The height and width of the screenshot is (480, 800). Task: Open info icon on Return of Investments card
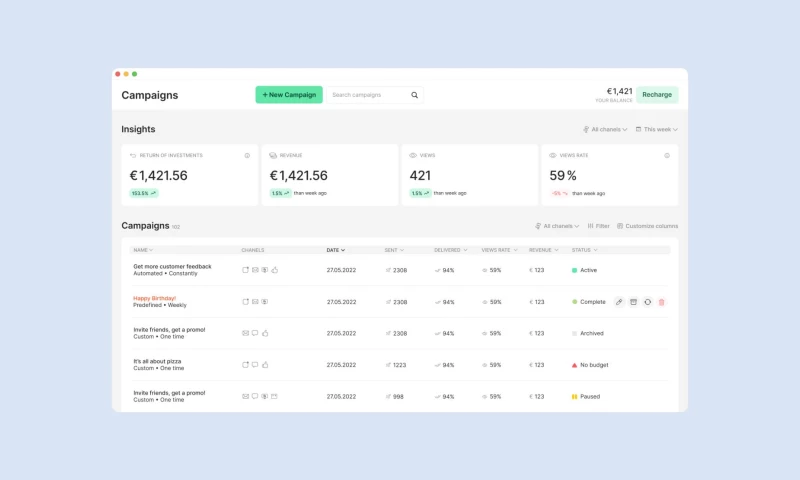pyautogui.click(x=247, y=156)
